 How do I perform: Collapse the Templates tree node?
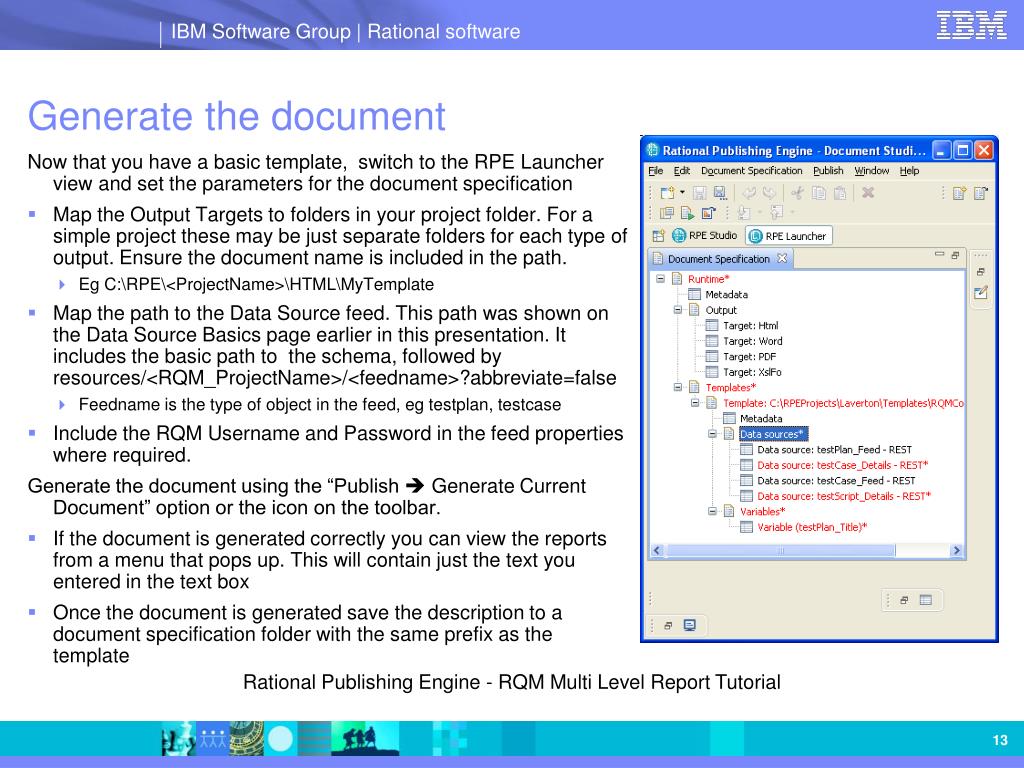tap(678, 387)
